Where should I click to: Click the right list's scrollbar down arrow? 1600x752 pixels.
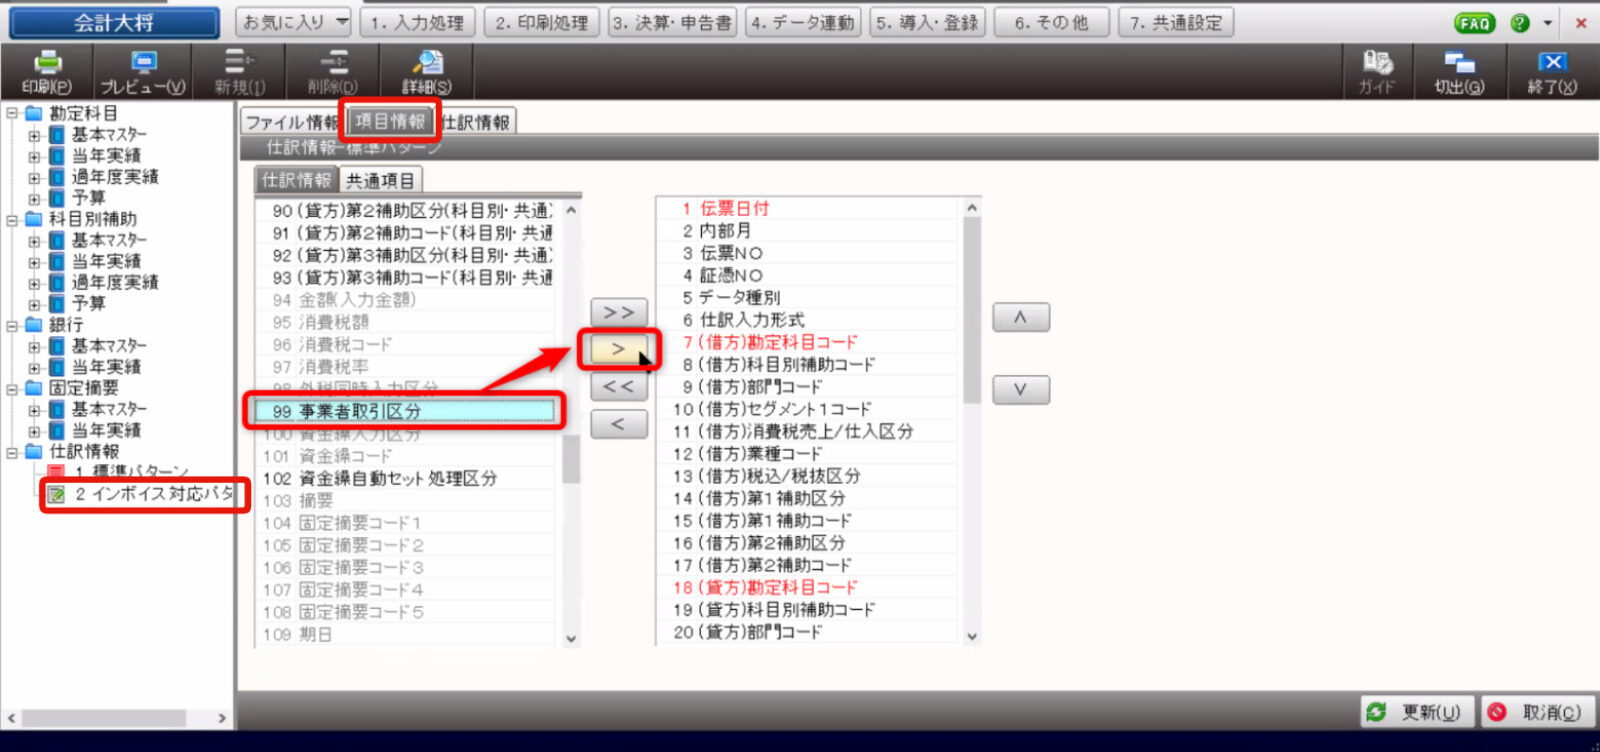point(972,636)
